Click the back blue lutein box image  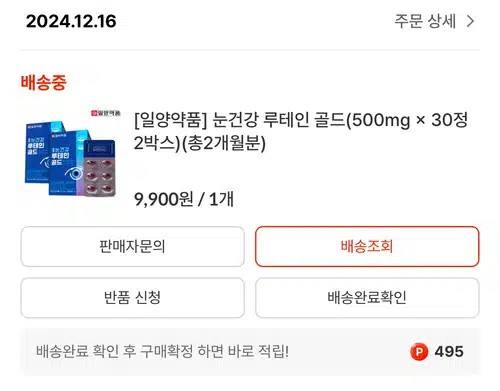pyautogui.click(x=38, y=152)
